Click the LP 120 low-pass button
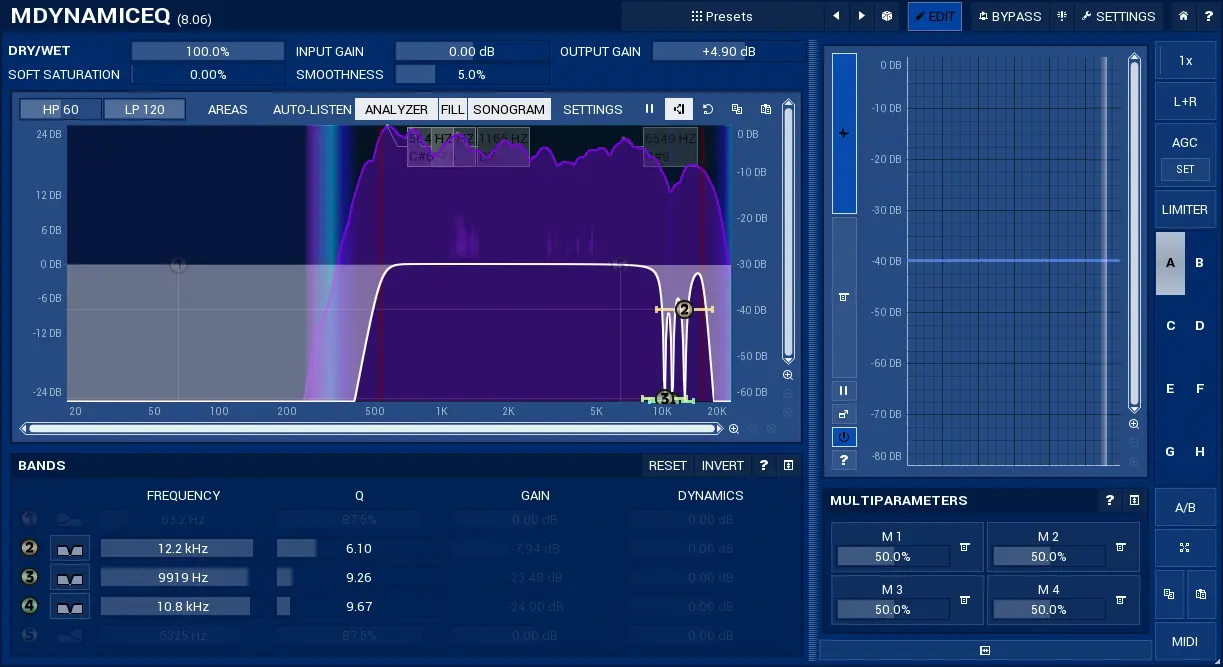The image size is (1223, 667). tap(145, 109)
